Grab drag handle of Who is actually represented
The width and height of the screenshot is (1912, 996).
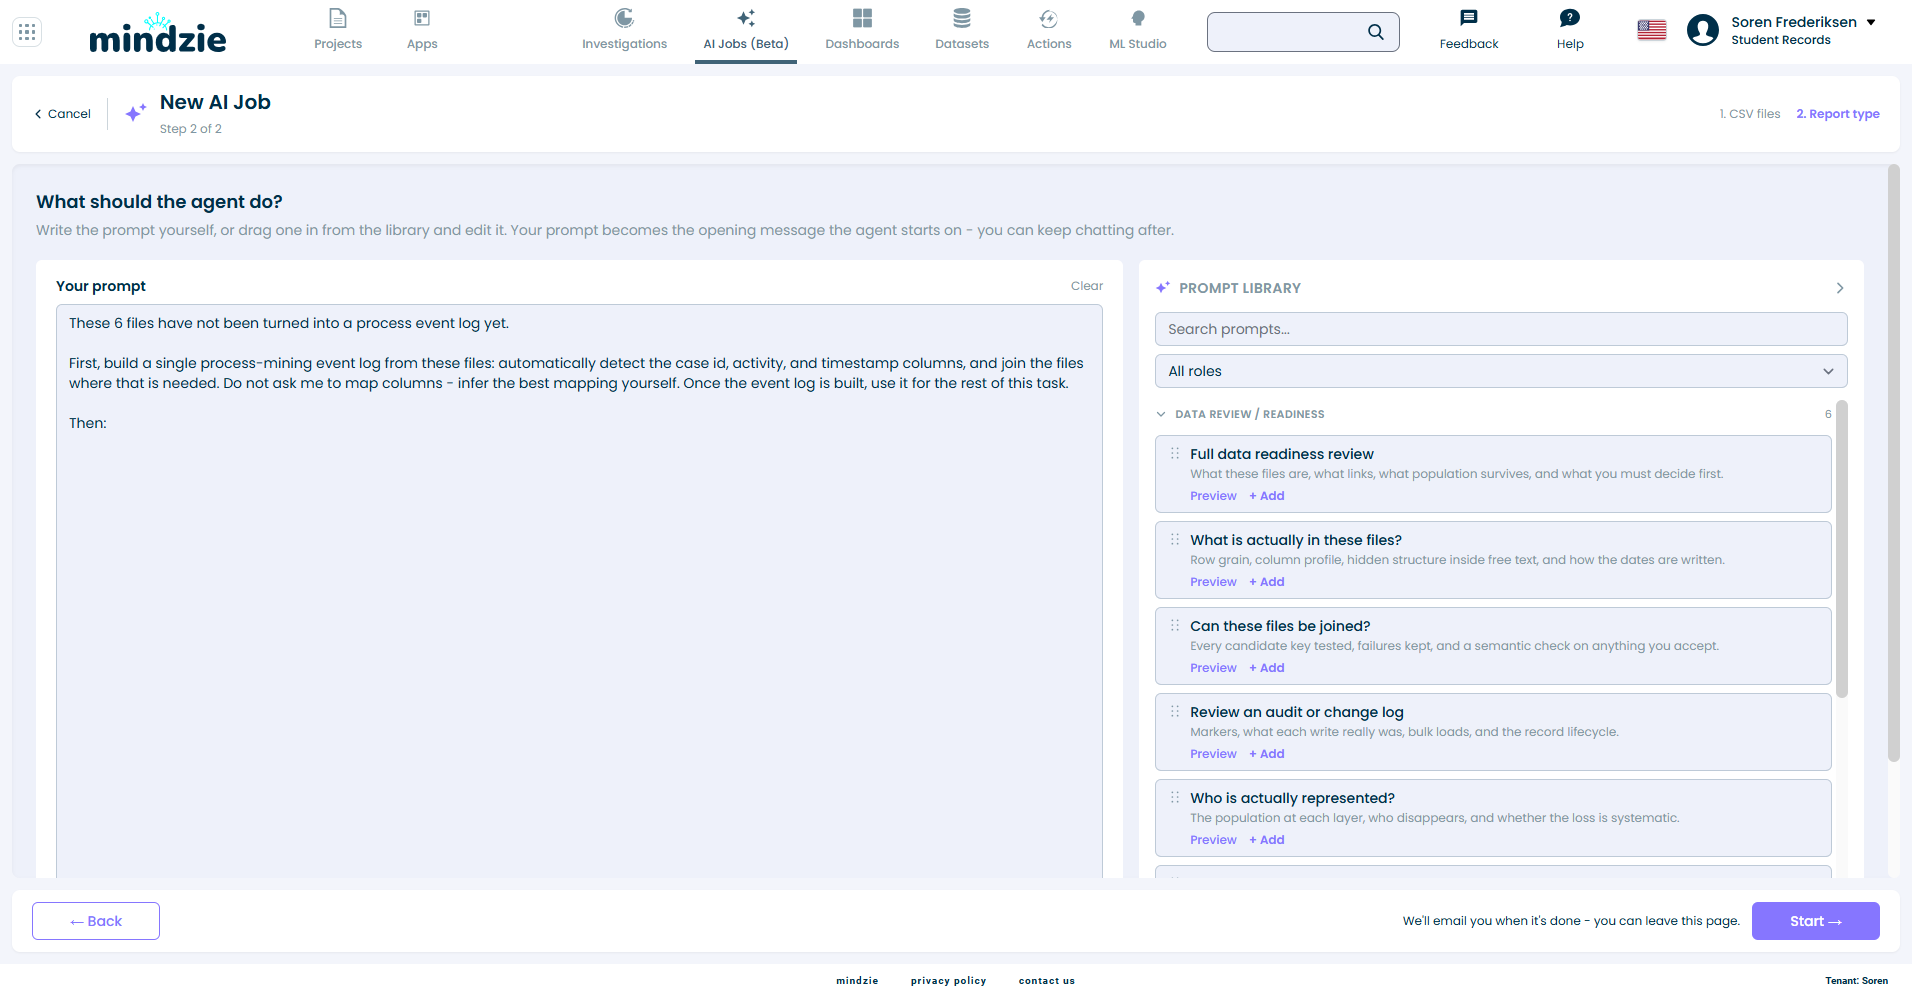(1175, 798)
